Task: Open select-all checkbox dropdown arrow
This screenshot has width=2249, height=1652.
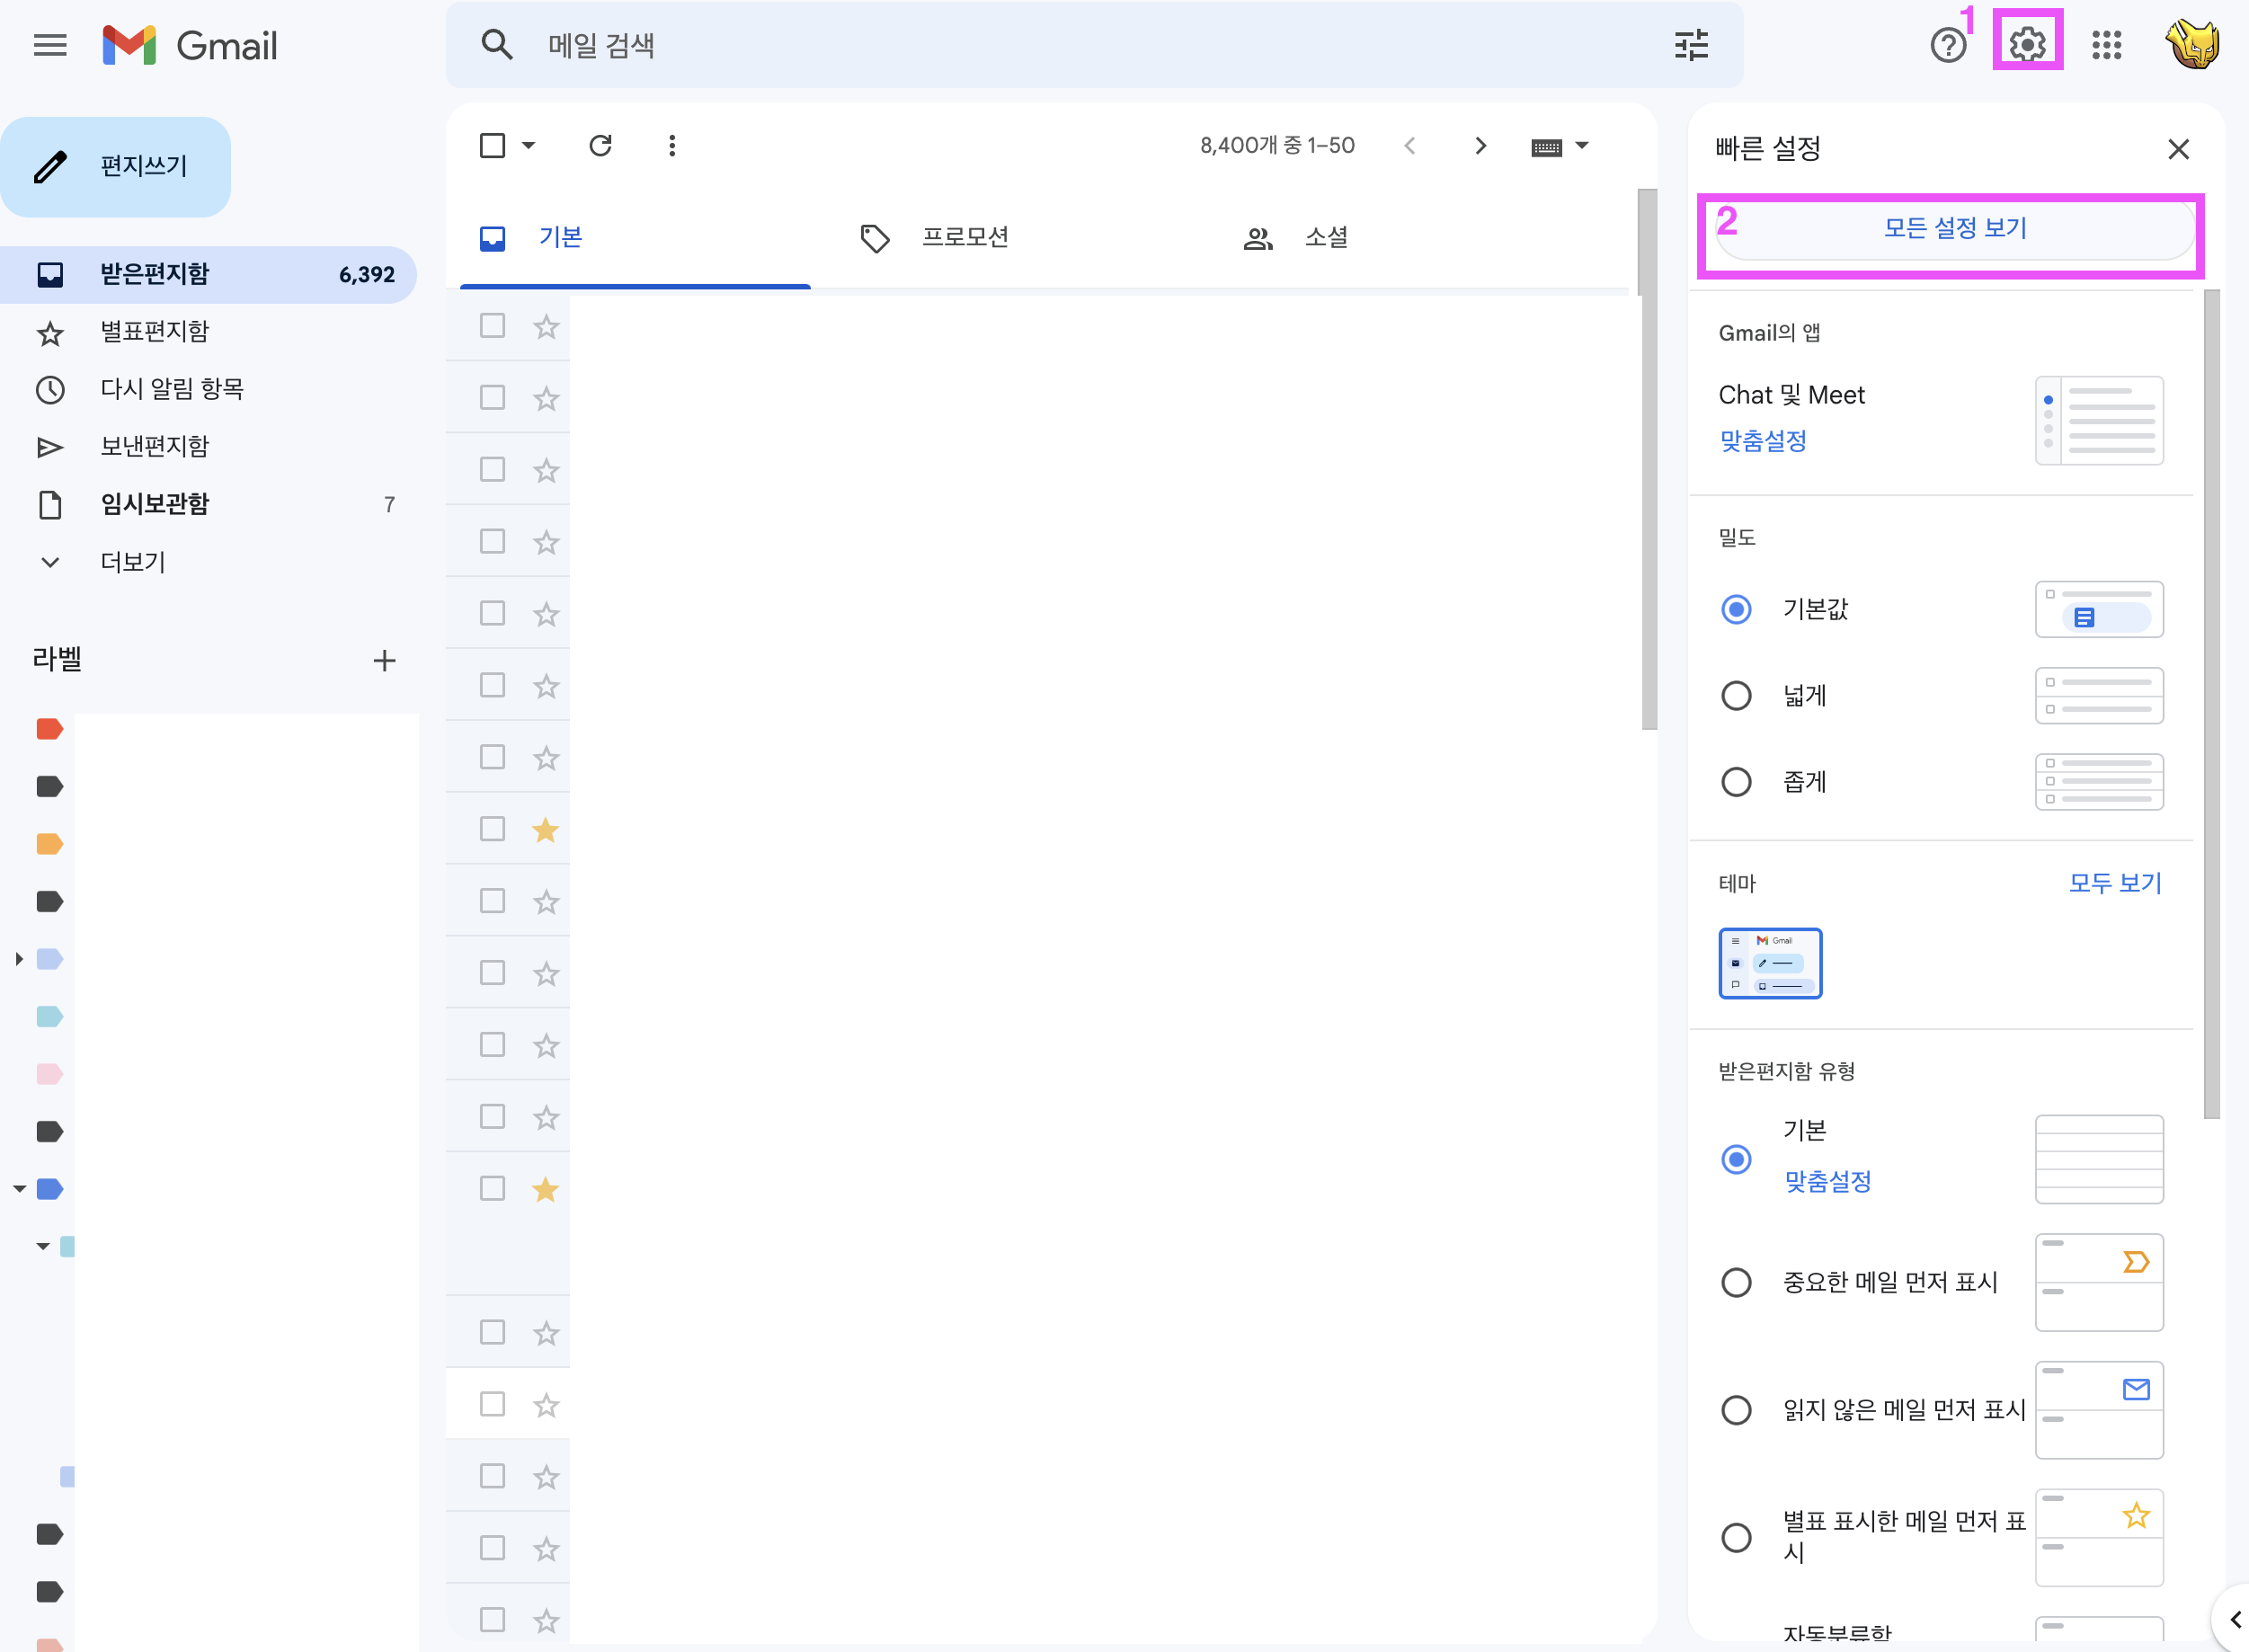Action: [529, 146]
